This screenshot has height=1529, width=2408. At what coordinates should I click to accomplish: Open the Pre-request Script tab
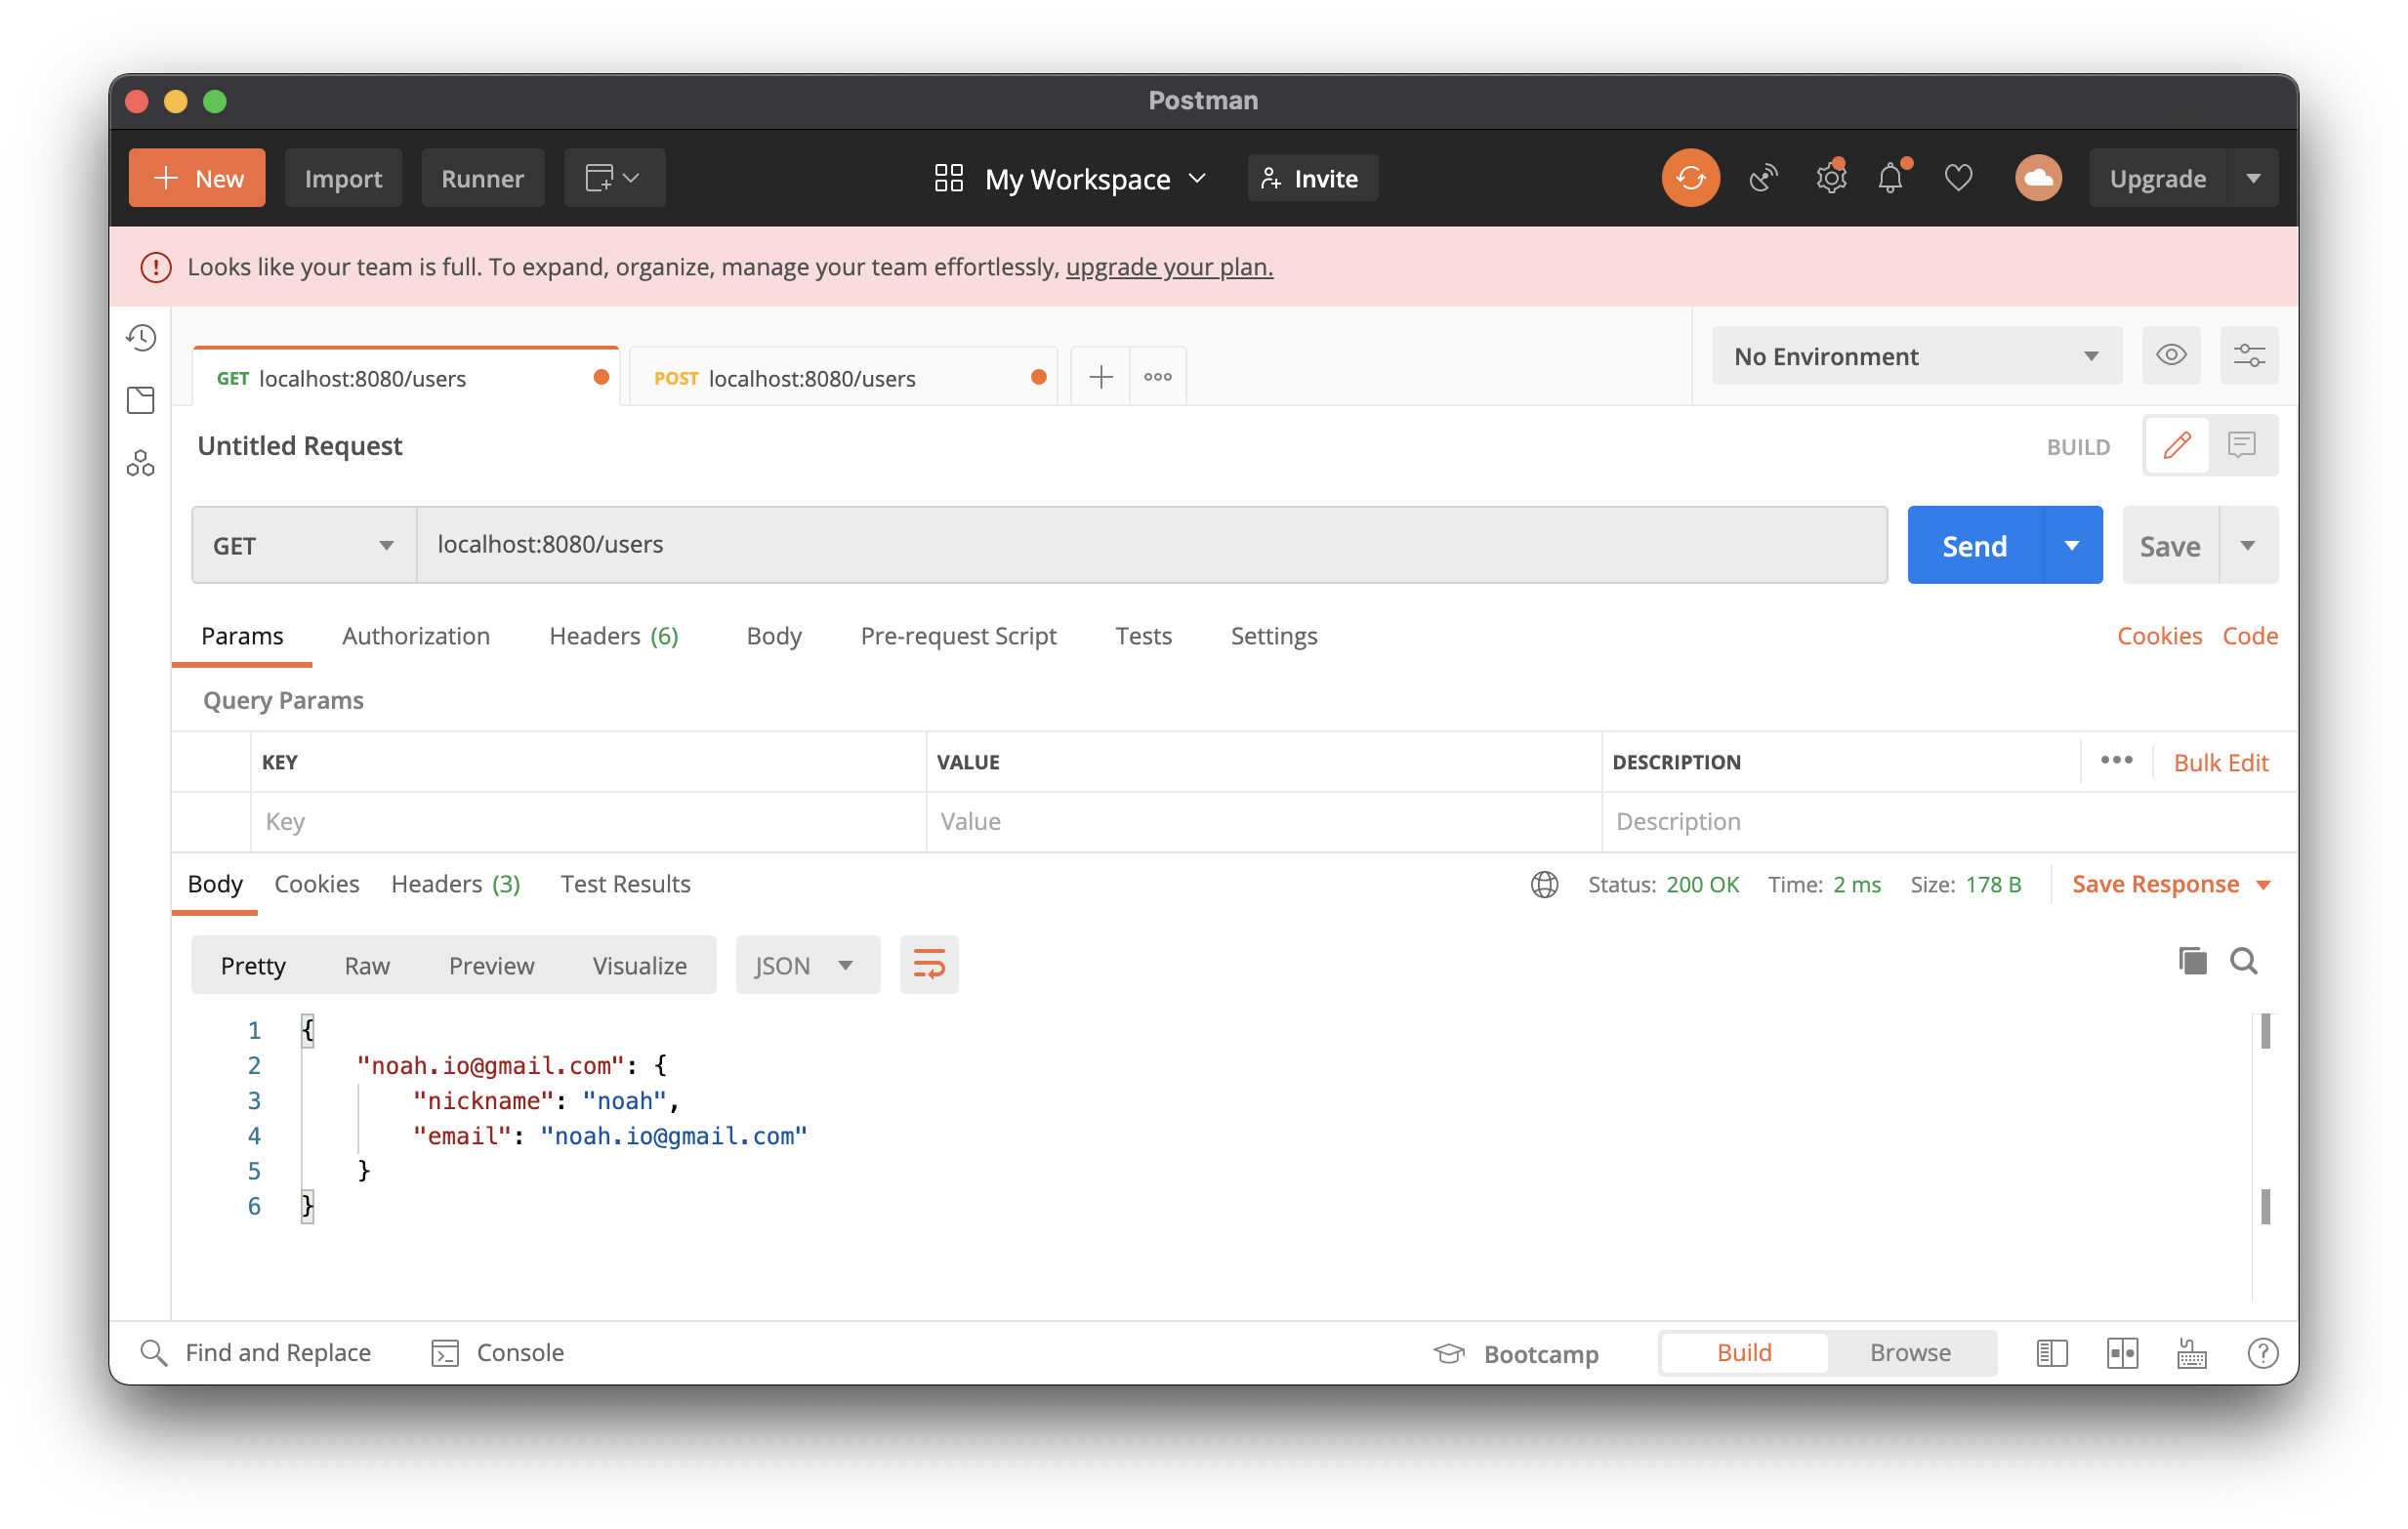pos(958,635)
